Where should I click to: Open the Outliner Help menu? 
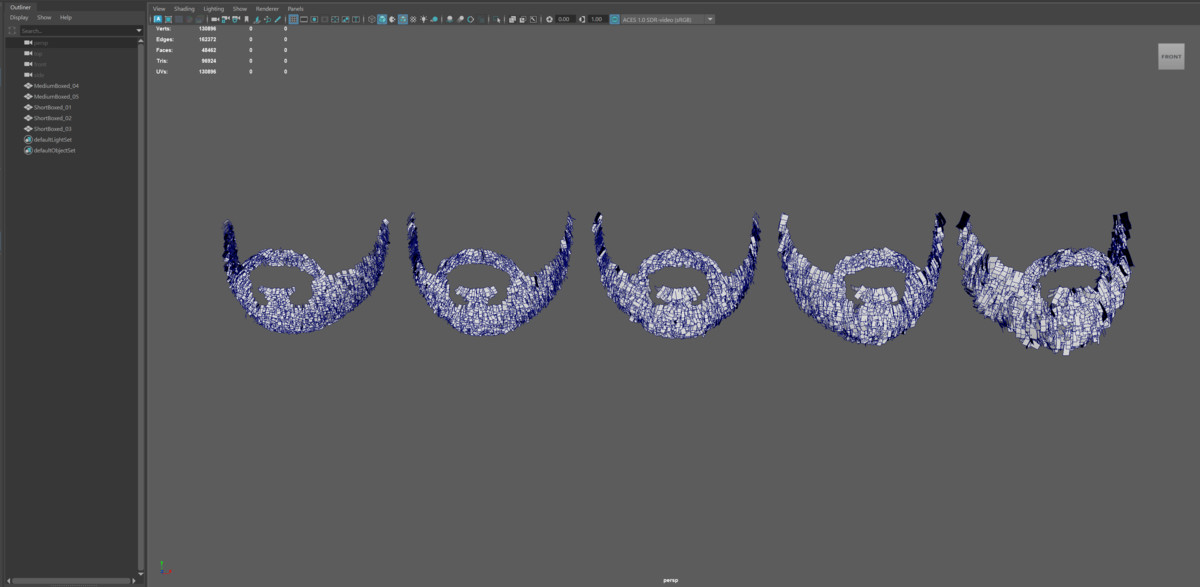[x=66, y=17]
